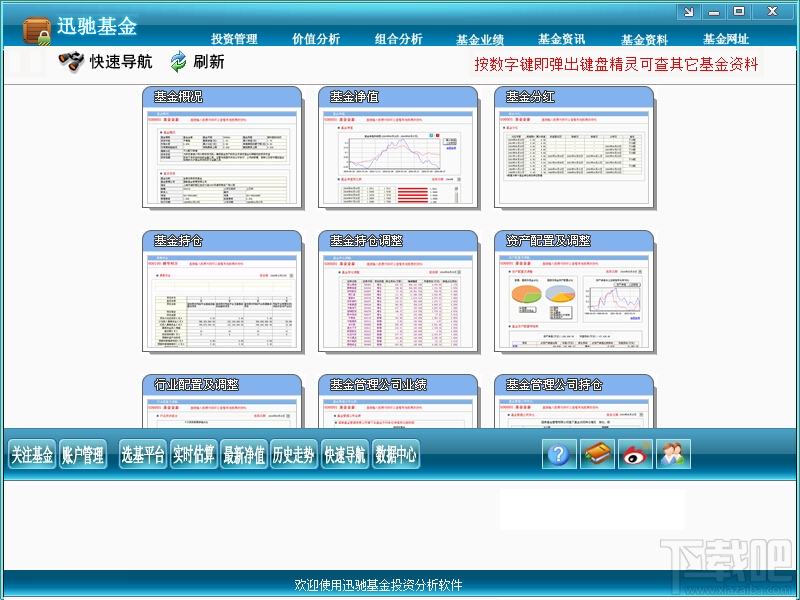This screenshot has height=600, width=800.
Task: Open the books manual icon
Action: coord(597,454)
